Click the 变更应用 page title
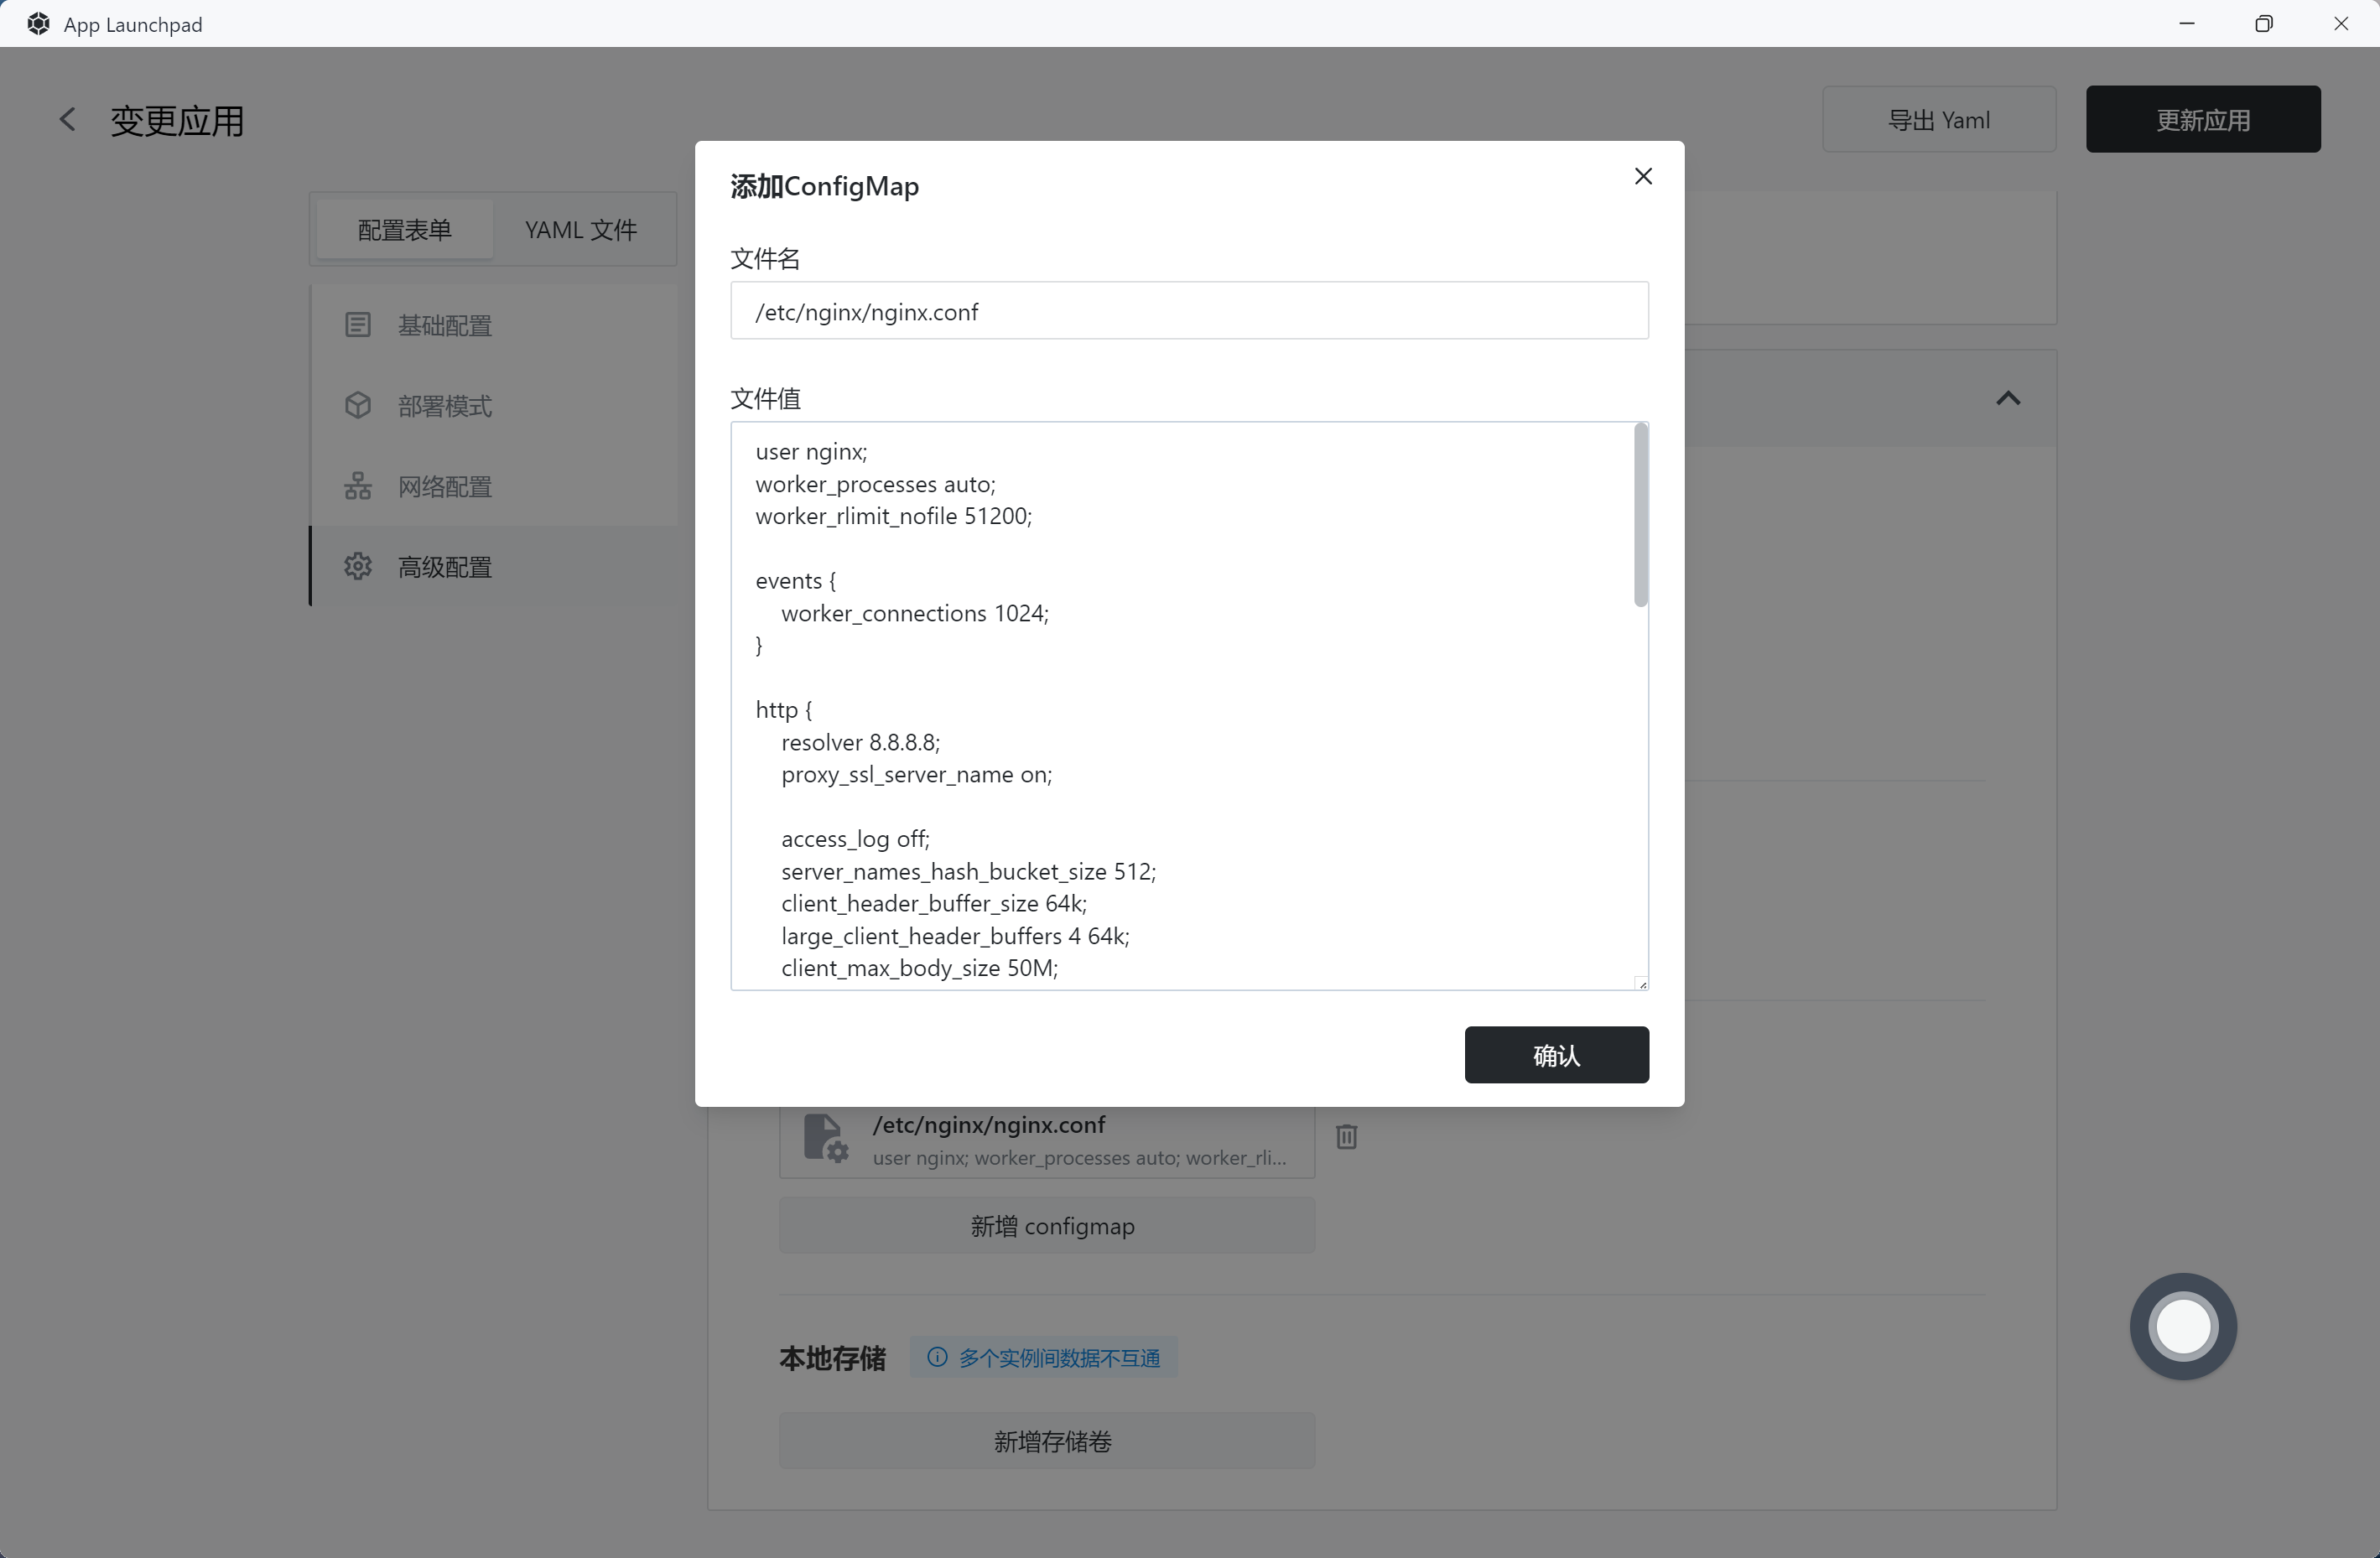The height and width of the screenshot is (1558, 2380). 177,121
